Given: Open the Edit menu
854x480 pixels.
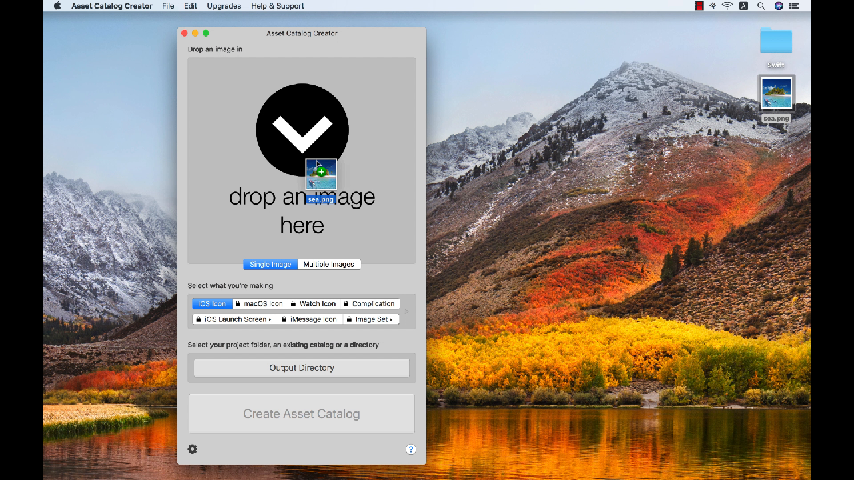Looking at the screenshot, I should pyautogui.click(x=191, y=6).
